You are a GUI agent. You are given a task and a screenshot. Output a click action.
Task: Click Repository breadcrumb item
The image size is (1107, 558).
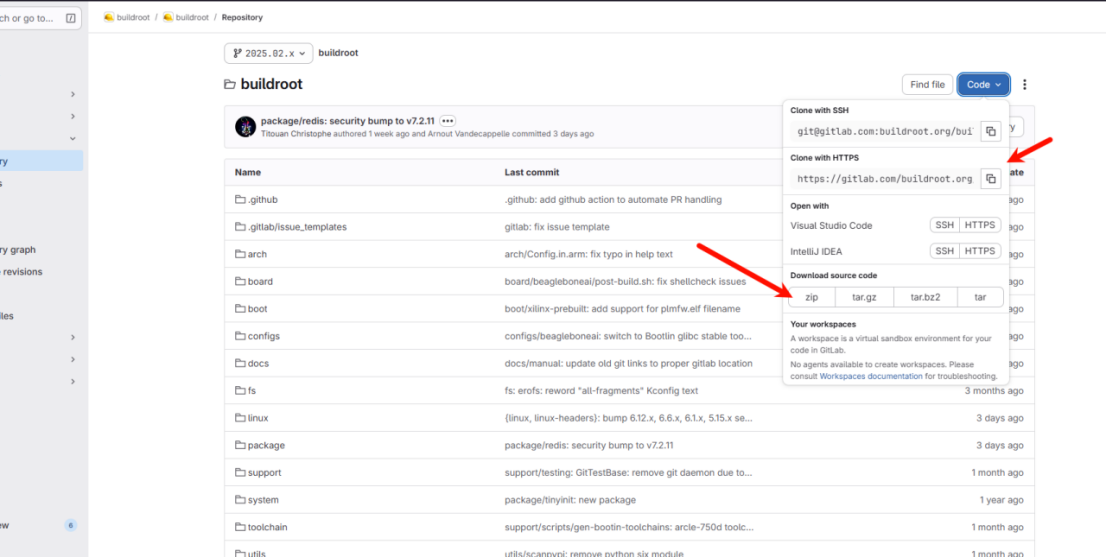(x=242, y=18)
